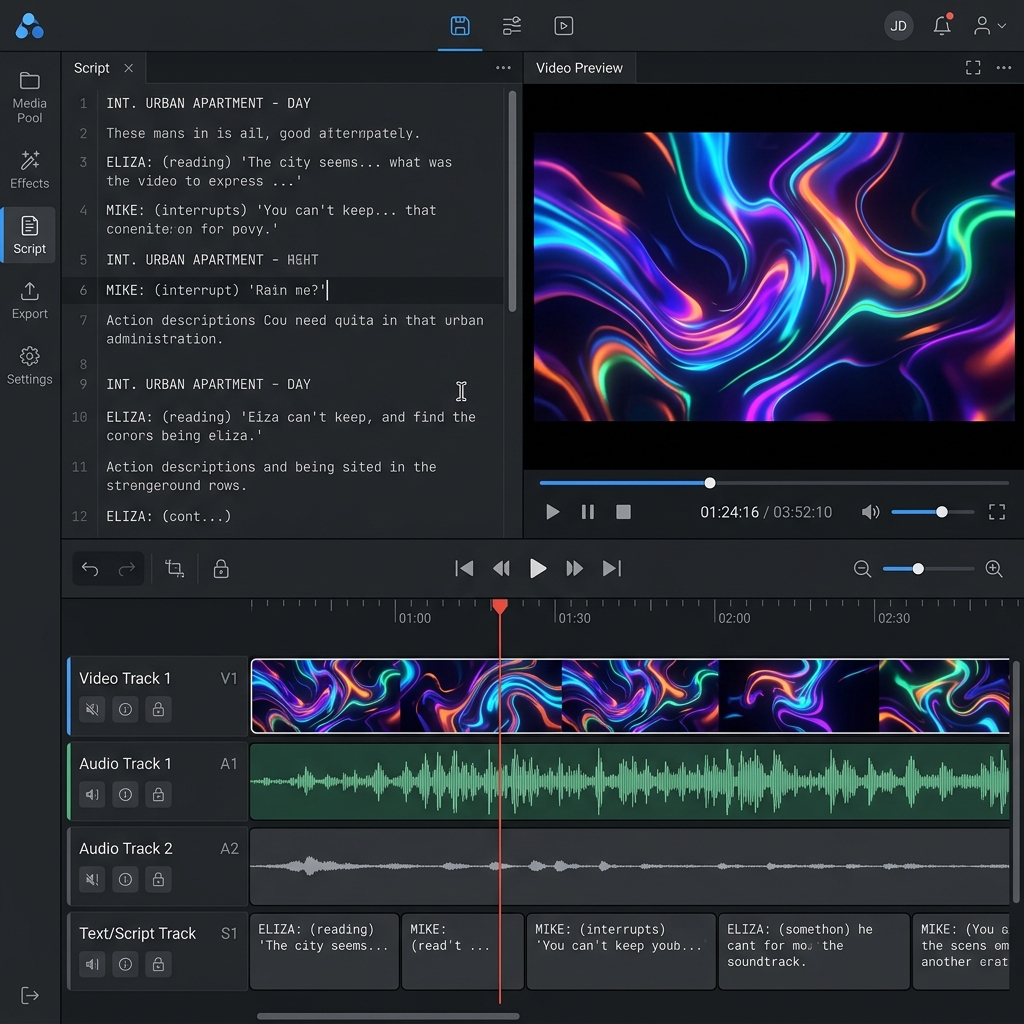Toggle mute on Text/Script Track

pos(92,964)
